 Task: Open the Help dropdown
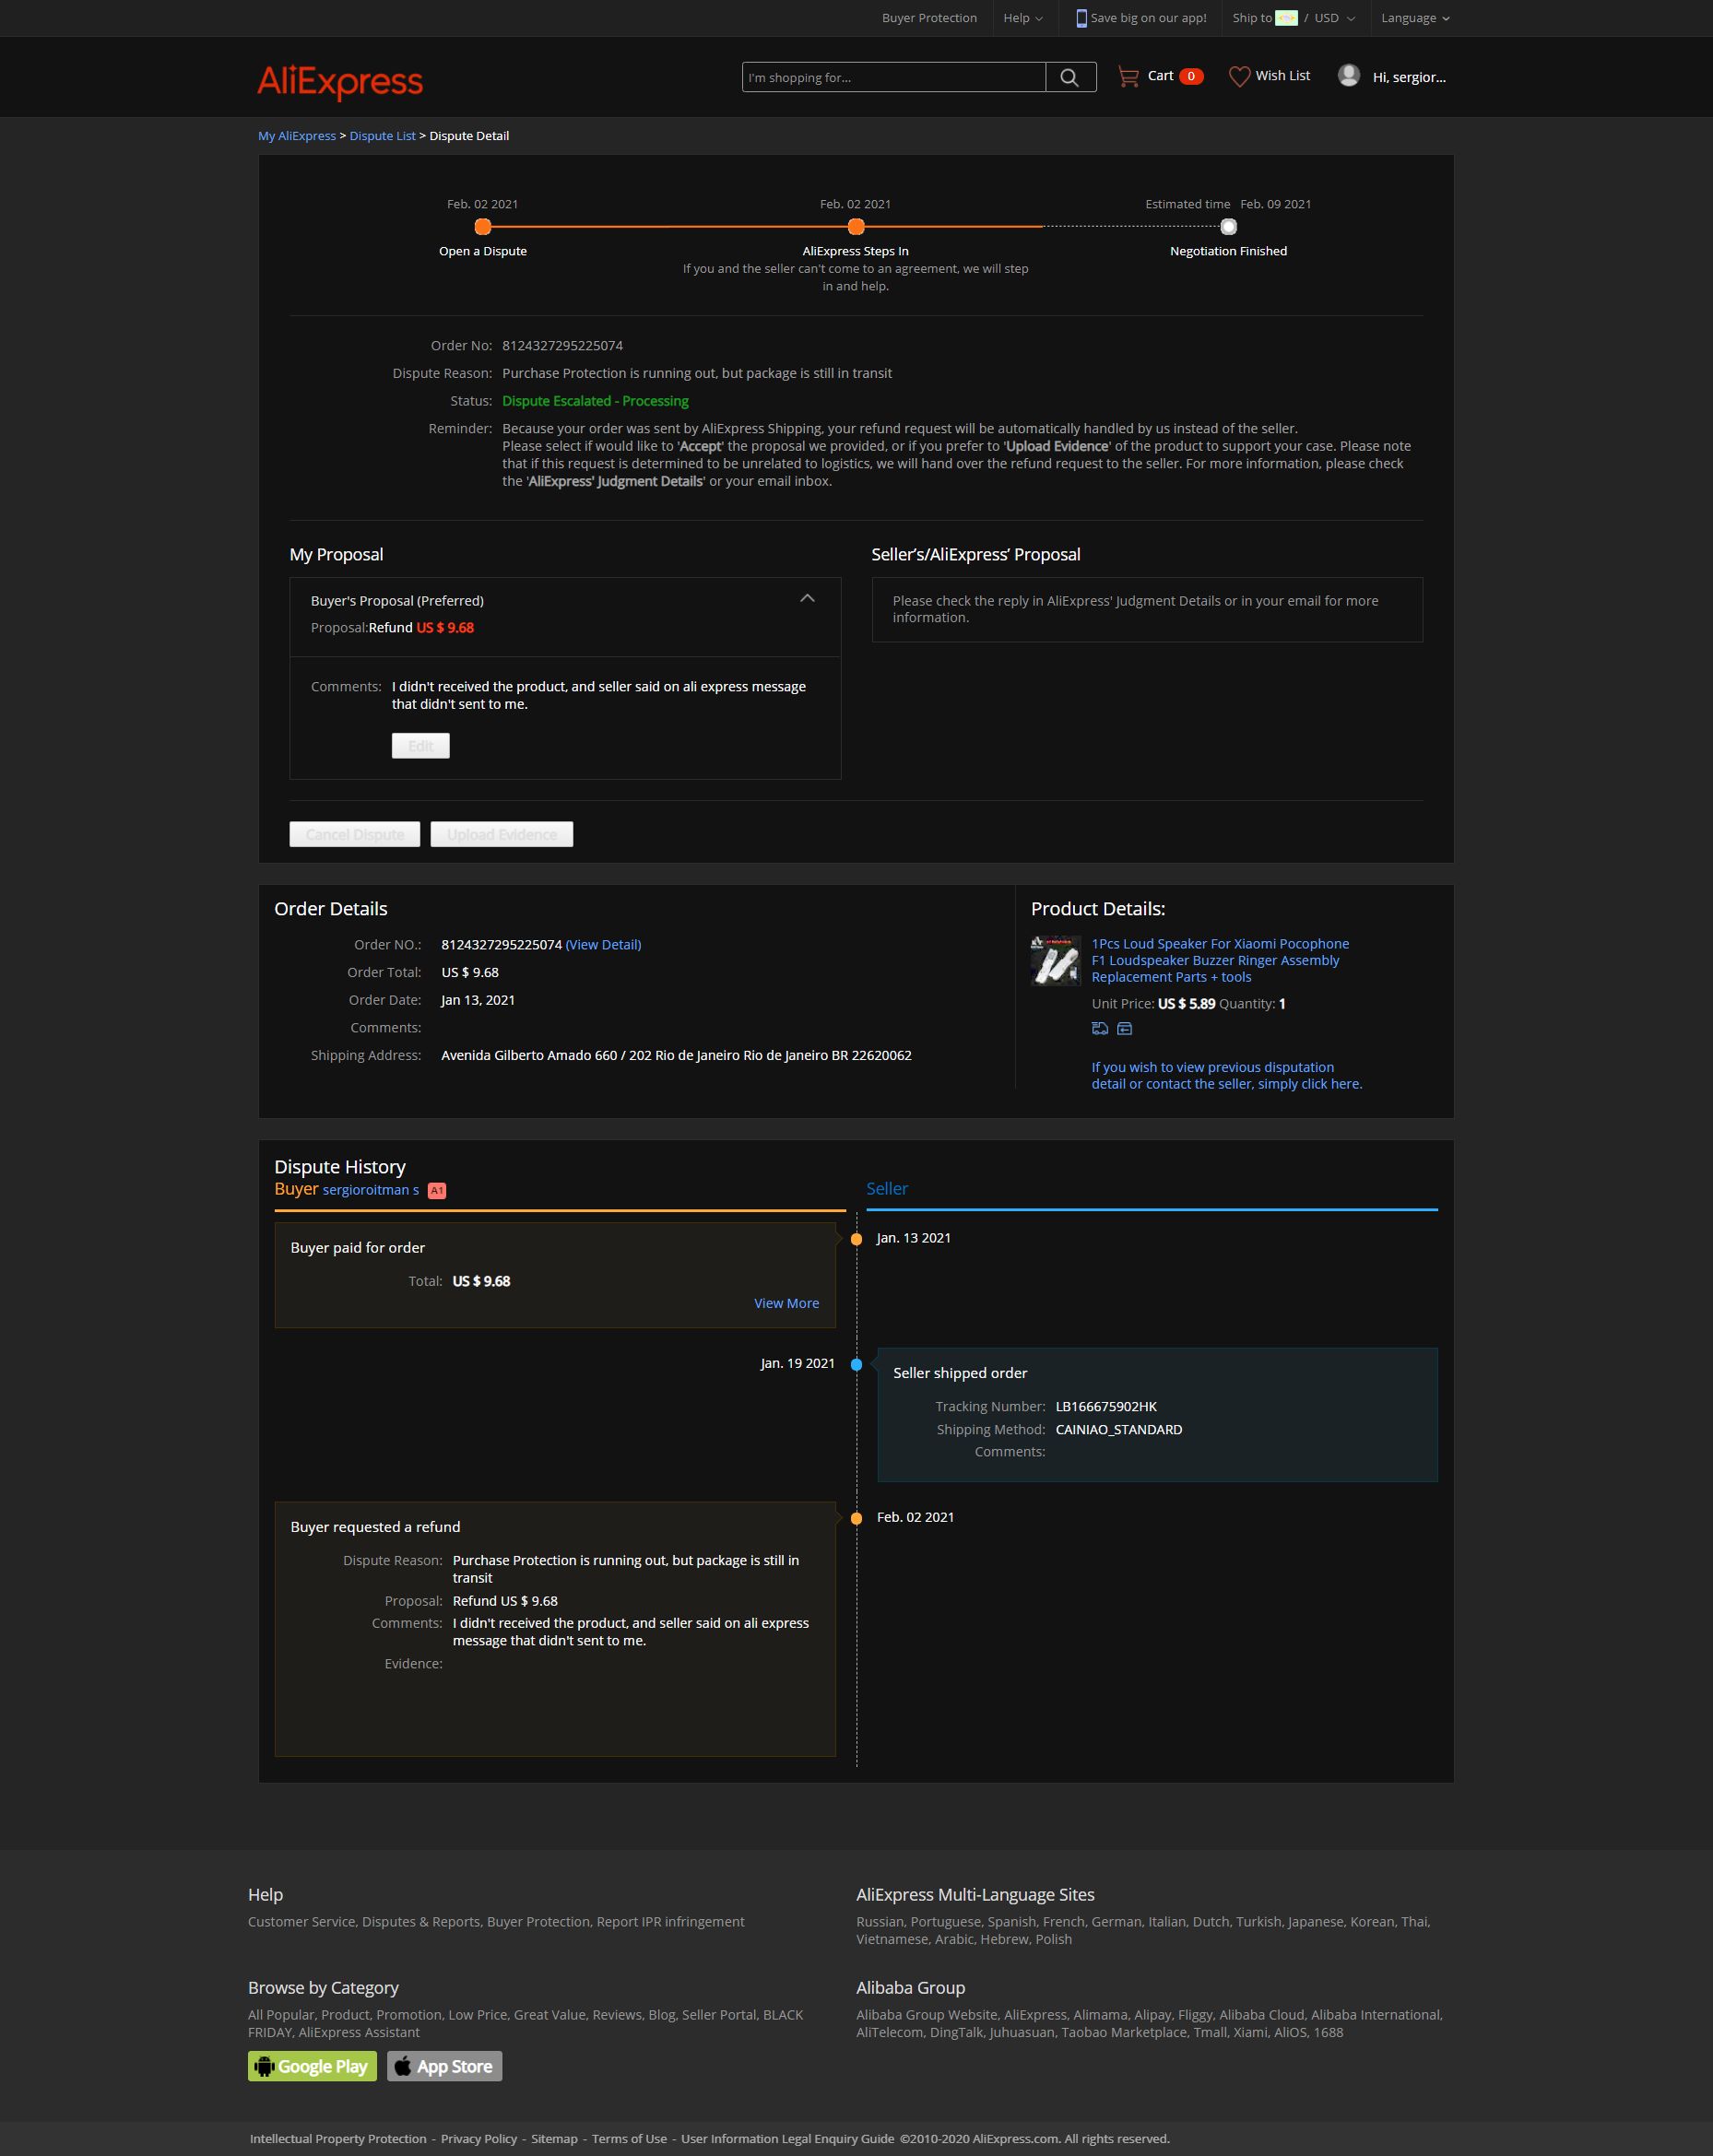(x=1023, y=18)
